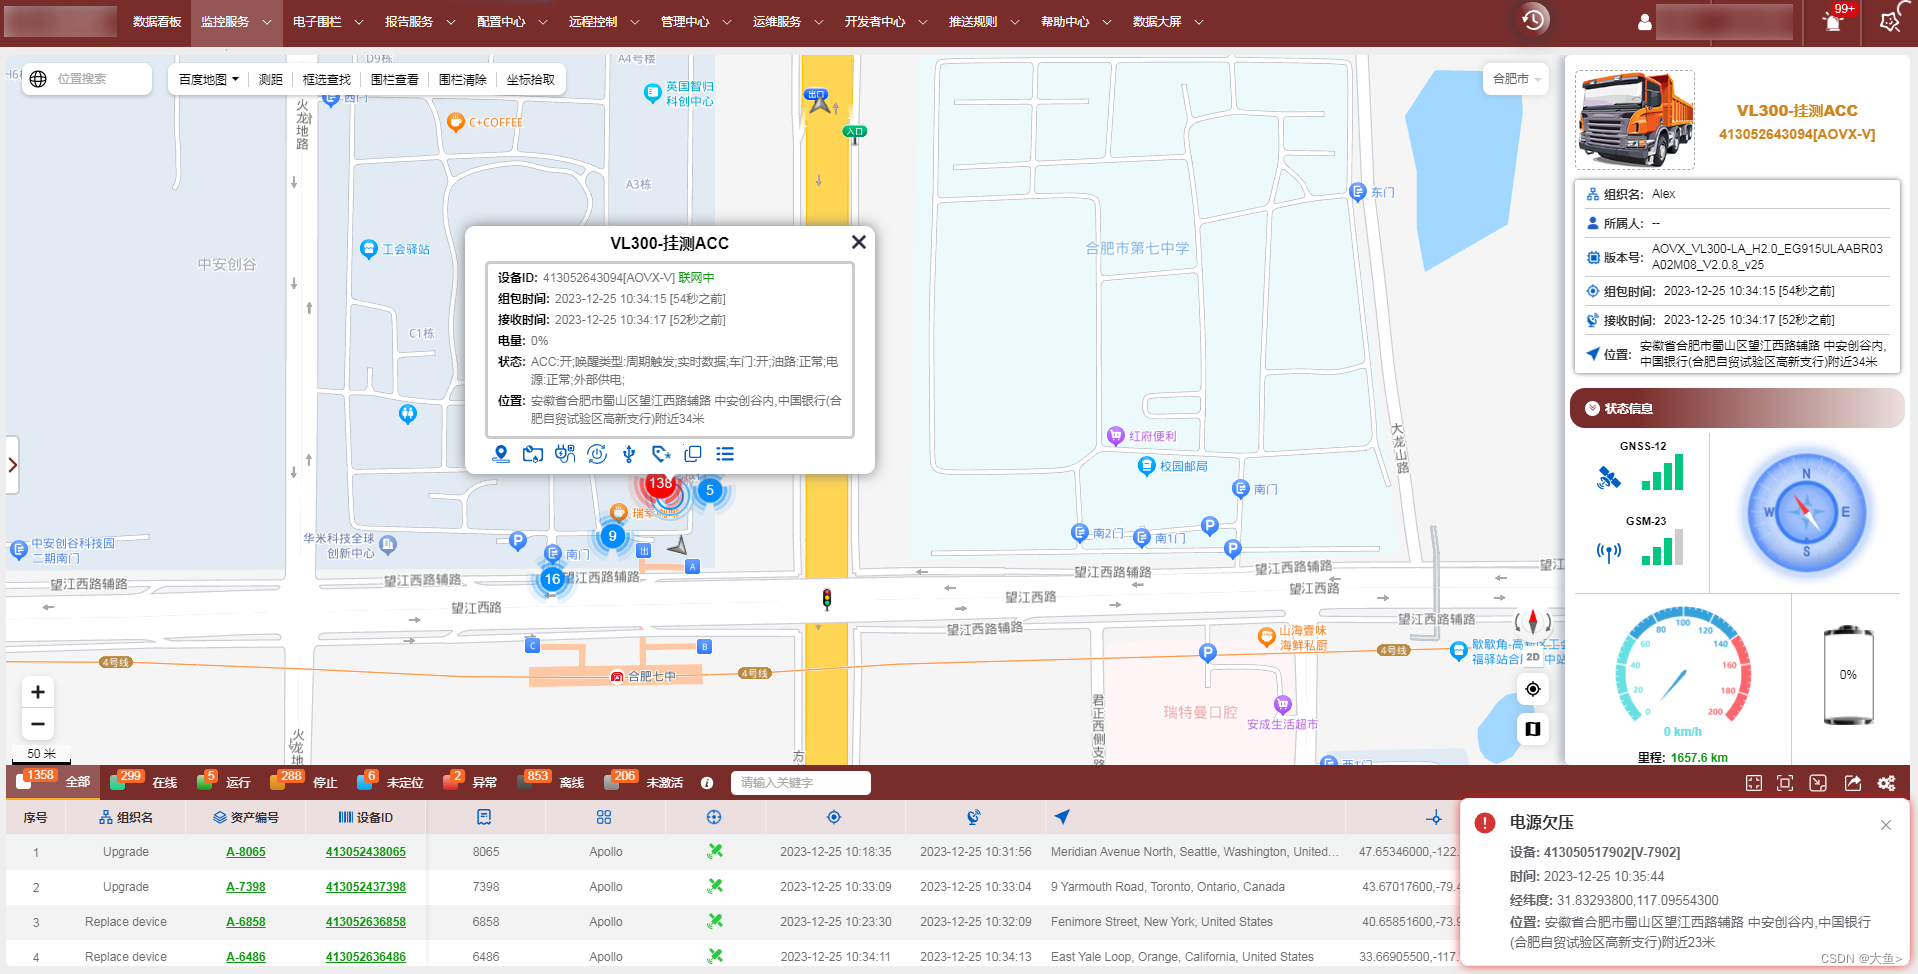Click the 框选查找 map tool

point(327,79)
